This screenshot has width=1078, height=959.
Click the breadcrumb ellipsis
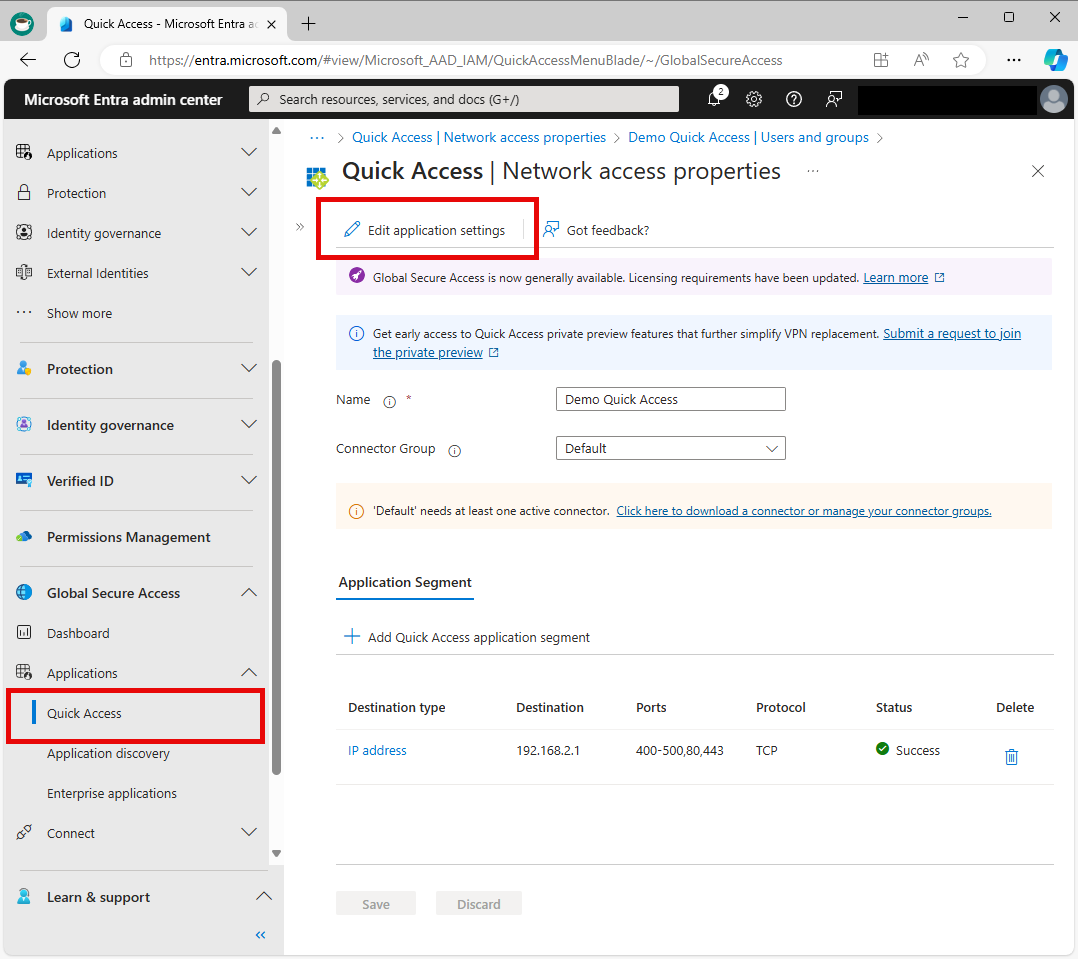click(x=317, y=137)
